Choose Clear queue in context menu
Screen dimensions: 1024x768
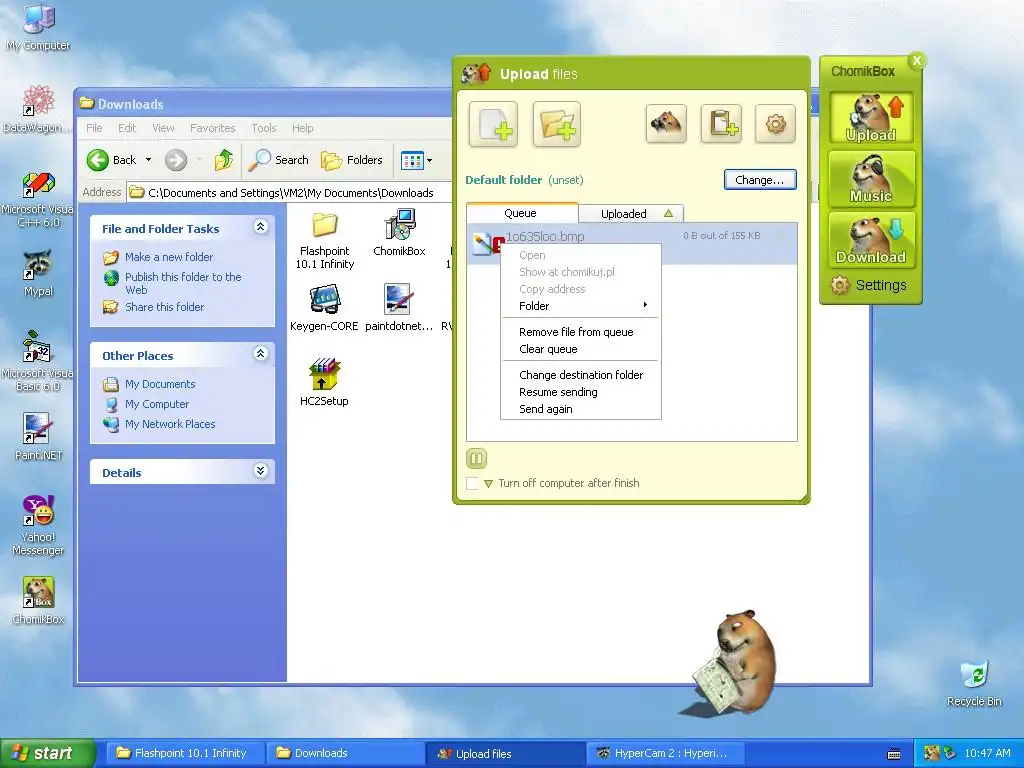click(x=581, y=349)
